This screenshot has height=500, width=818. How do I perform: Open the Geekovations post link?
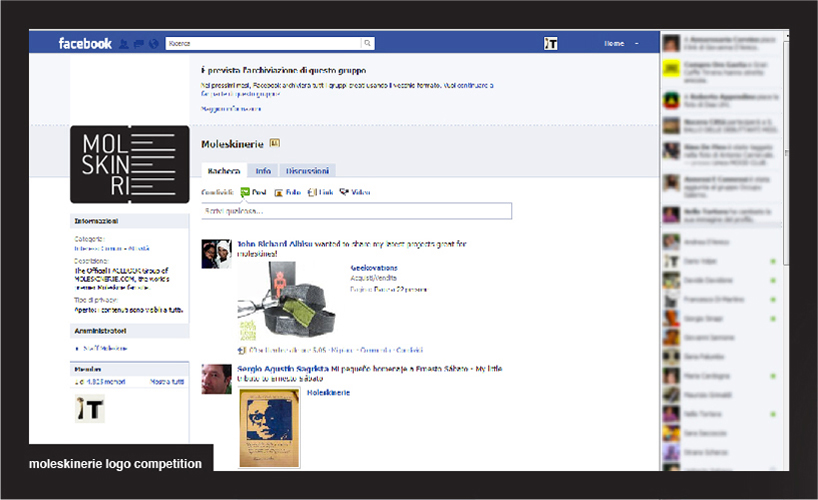(x=373, y=268)
